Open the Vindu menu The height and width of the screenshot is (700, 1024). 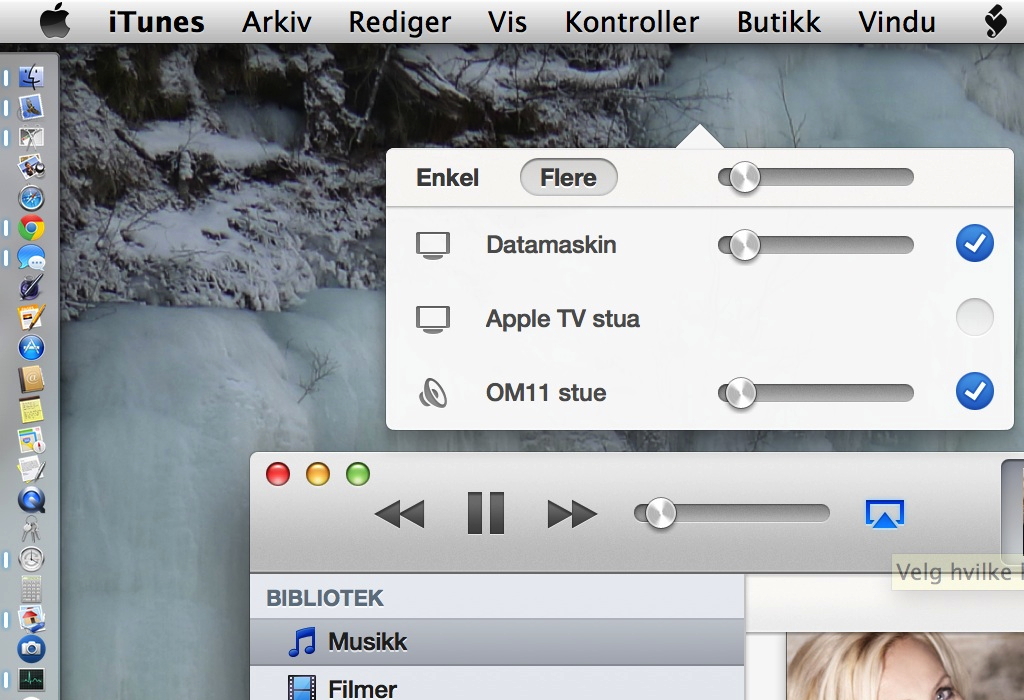click(x=897, y=22)
